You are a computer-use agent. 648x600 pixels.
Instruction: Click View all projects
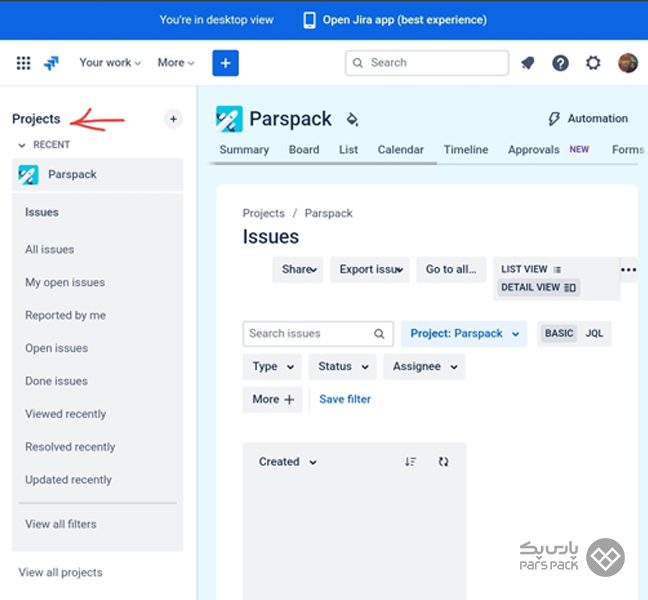tap(61, 572)
